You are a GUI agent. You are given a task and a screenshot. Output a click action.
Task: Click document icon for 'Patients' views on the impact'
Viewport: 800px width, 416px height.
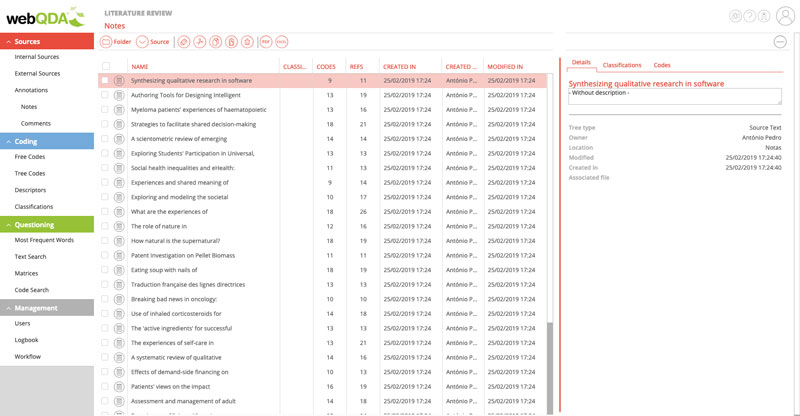point(119,387)
